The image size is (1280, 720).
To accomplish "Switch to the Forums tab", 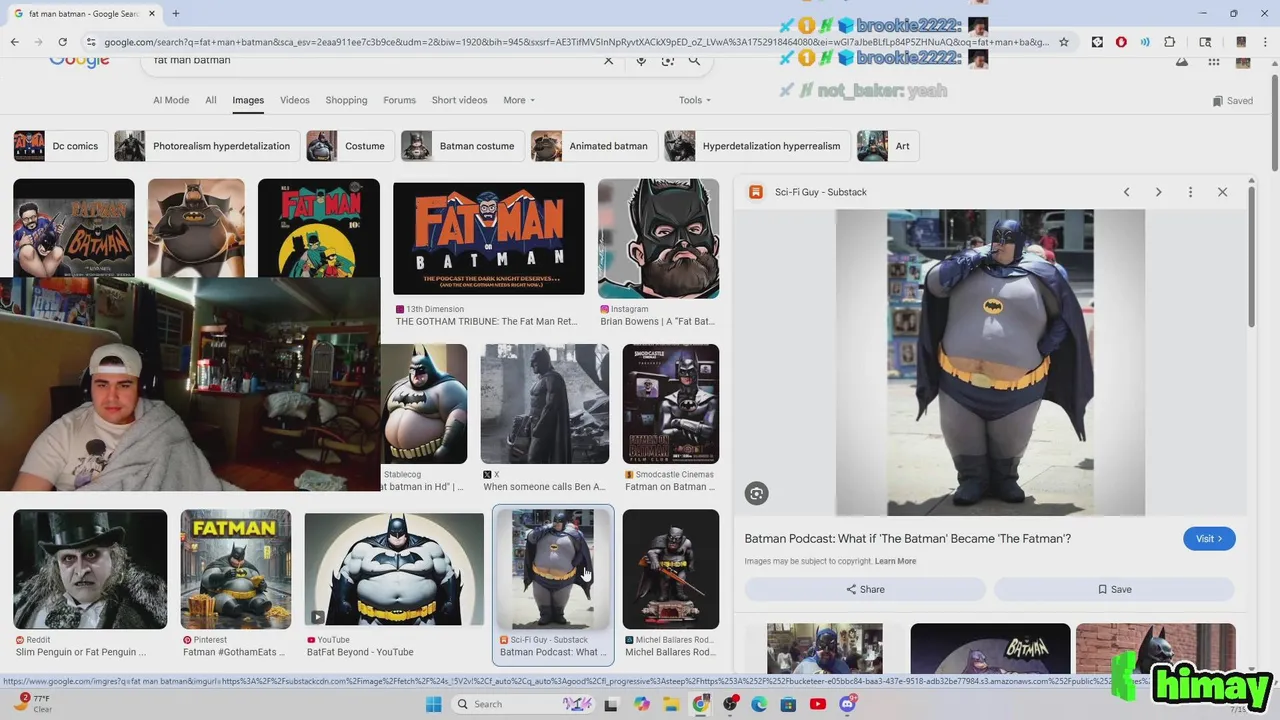I will click(x=399, y=100).
